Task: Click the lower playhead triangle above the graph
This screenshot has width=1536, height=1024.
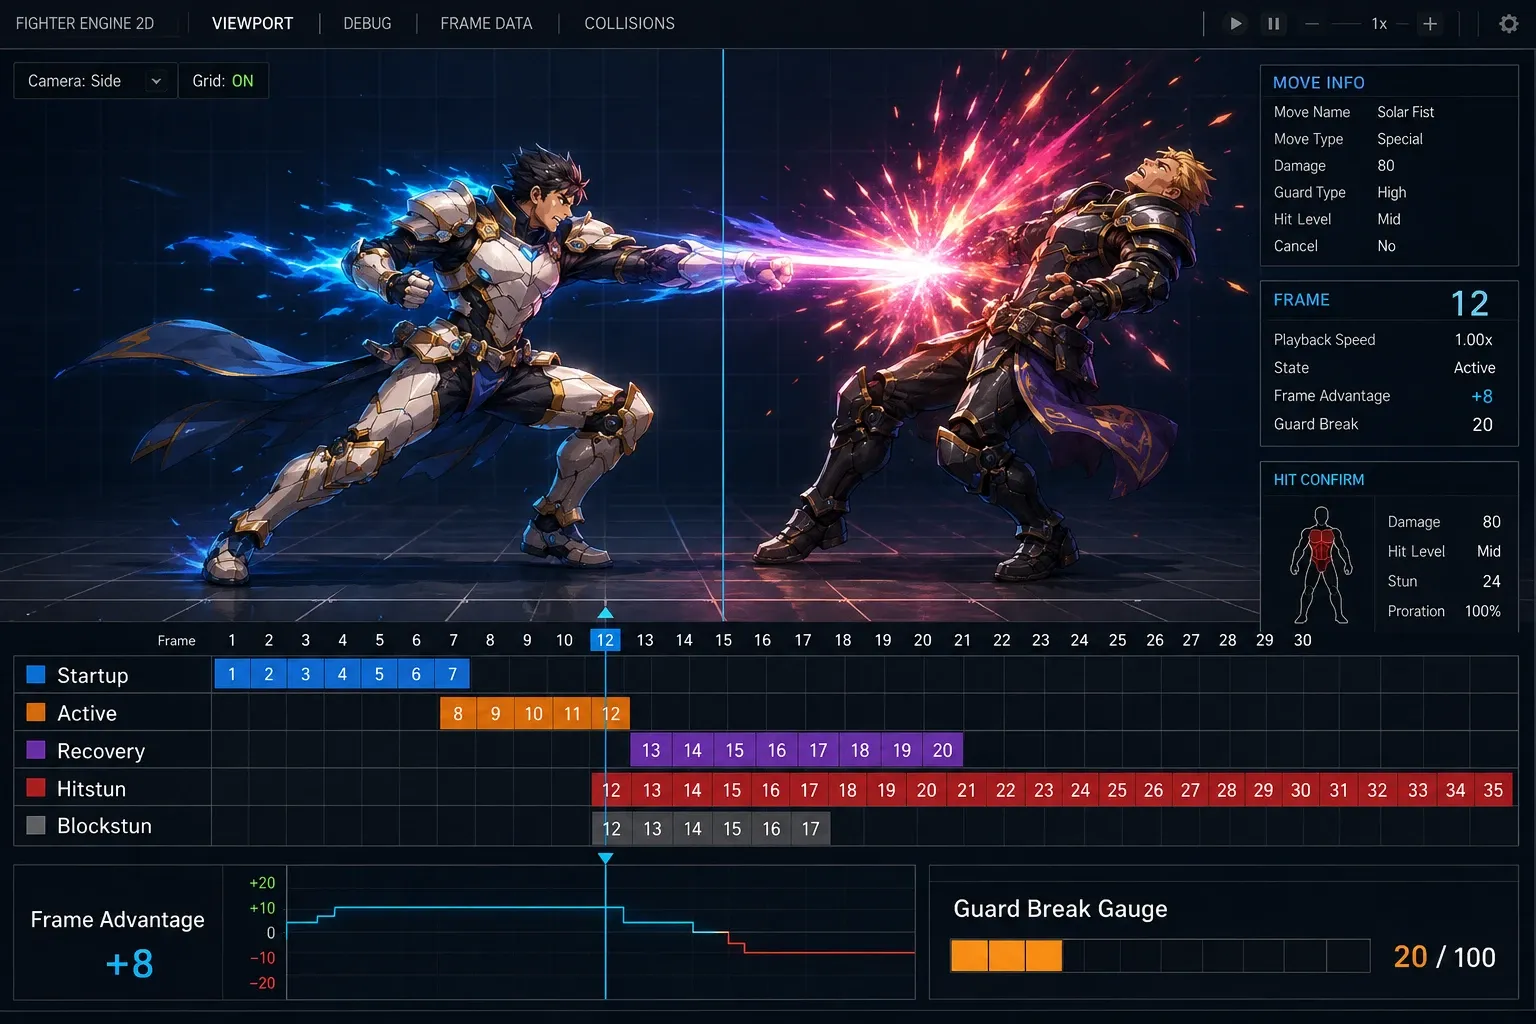Action: [x=605, y=858]
